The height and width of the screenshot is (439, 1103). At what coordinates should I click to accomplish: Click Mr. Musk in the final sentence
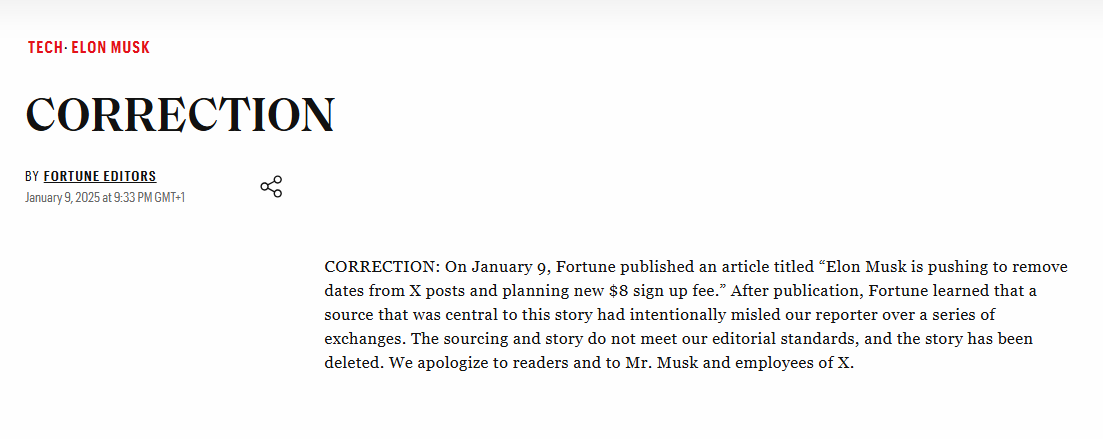click(661, 363)
